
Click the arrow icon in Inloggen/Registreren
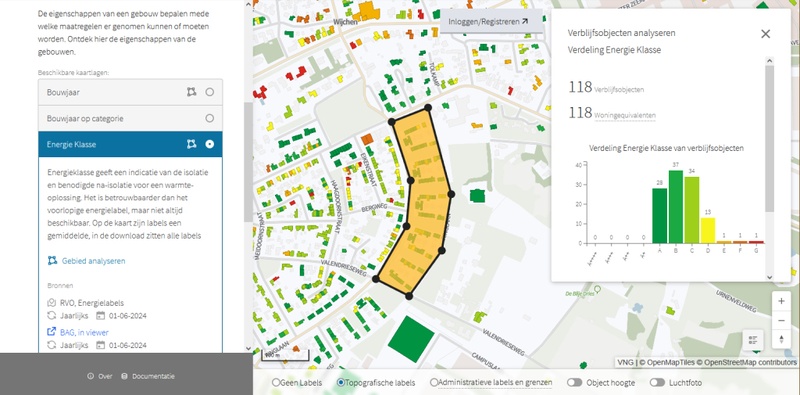(524, 21)
